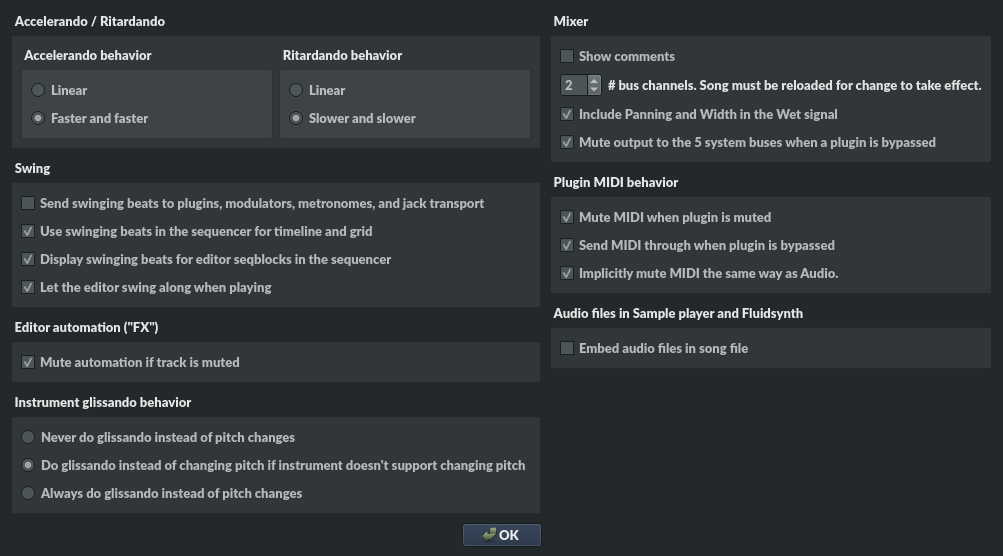Choose Linear ritardando behavior

pos(296,90)
